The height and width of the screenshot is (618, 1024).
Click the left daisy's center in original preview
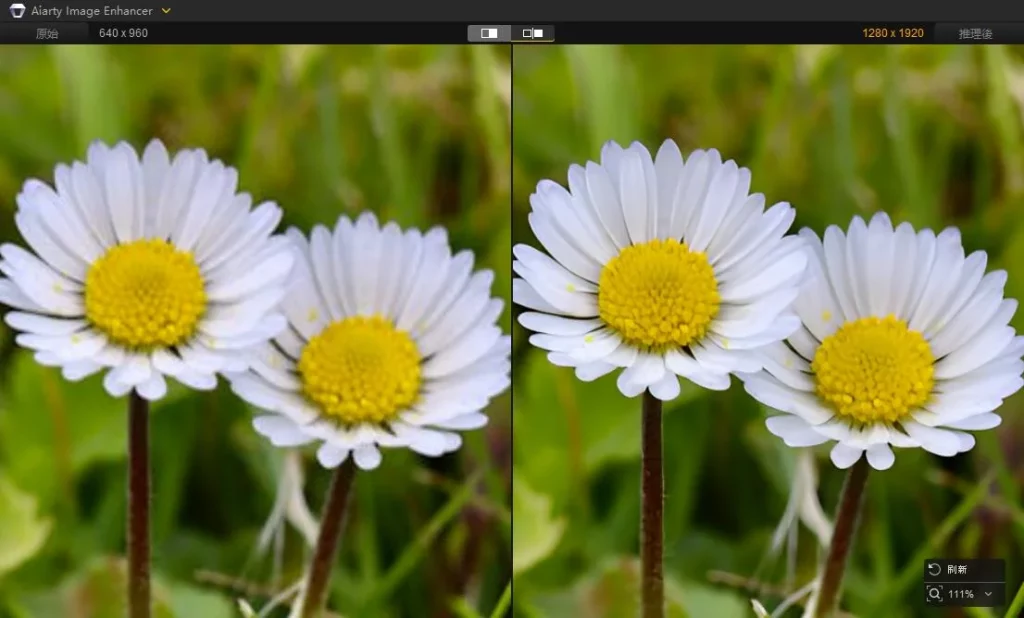[145, 293]
